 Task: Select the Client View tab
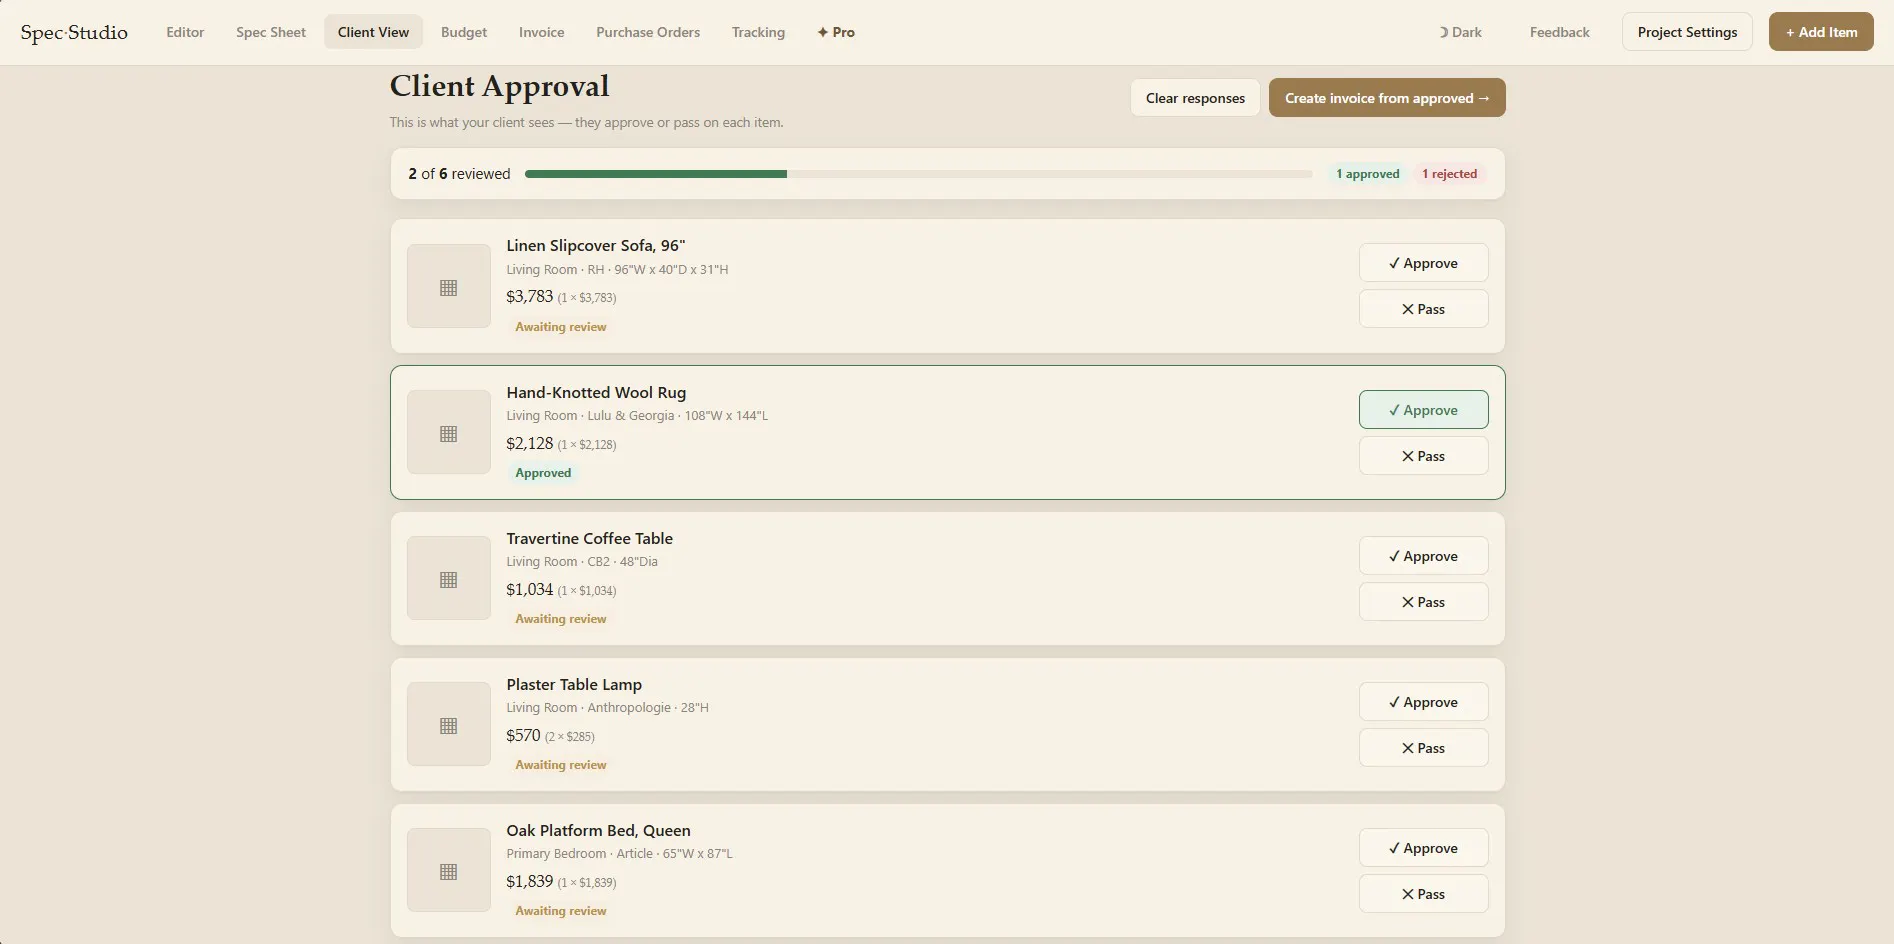point(373,32)
